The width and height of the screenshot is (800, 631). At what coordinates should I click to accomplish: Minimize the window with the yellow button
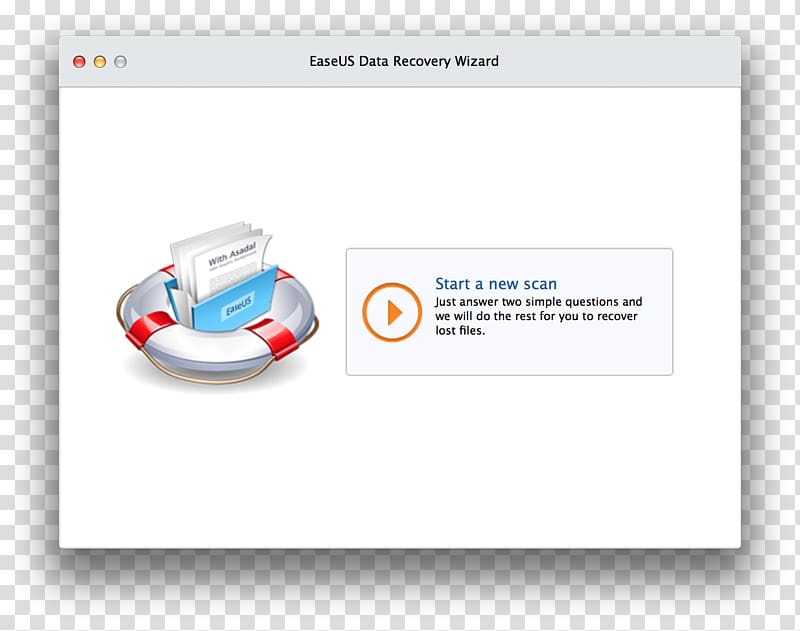(100, 62)
